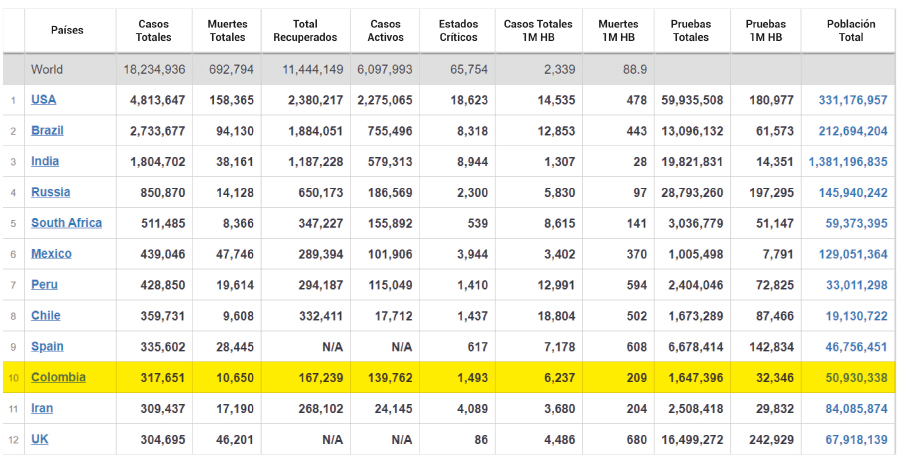Sort by Población Total column header
900x464 pixels.
pyautogui.click(x=851, y=30)
